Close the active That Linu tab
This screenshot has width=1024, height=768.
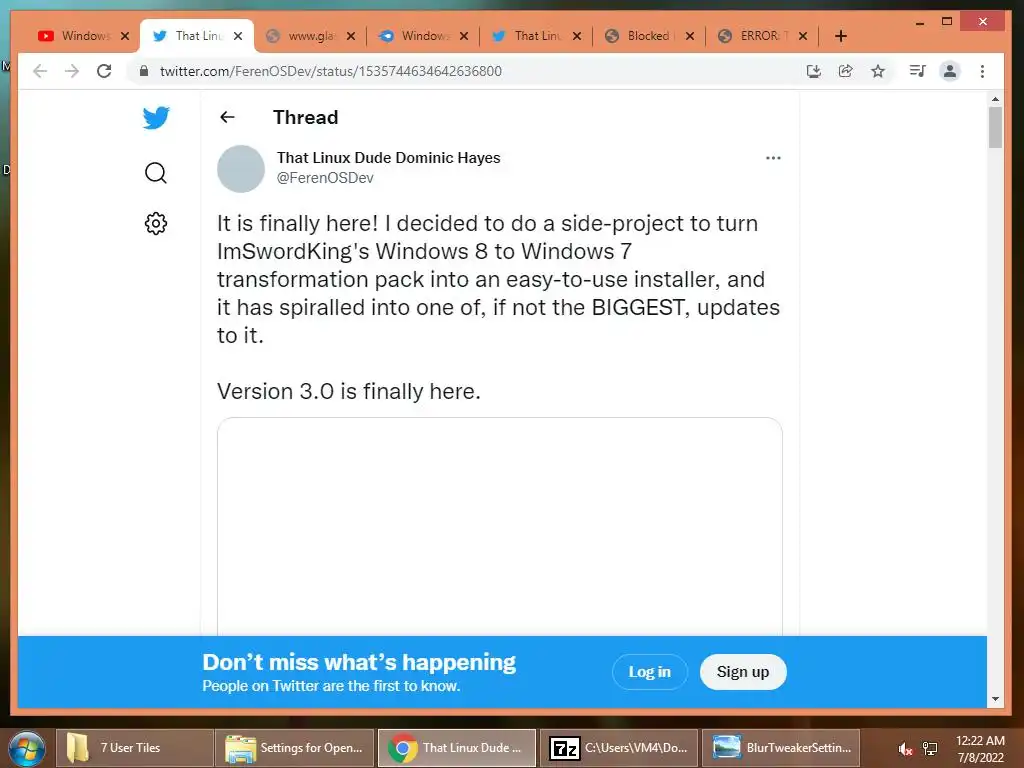click(x=238, y=36)
